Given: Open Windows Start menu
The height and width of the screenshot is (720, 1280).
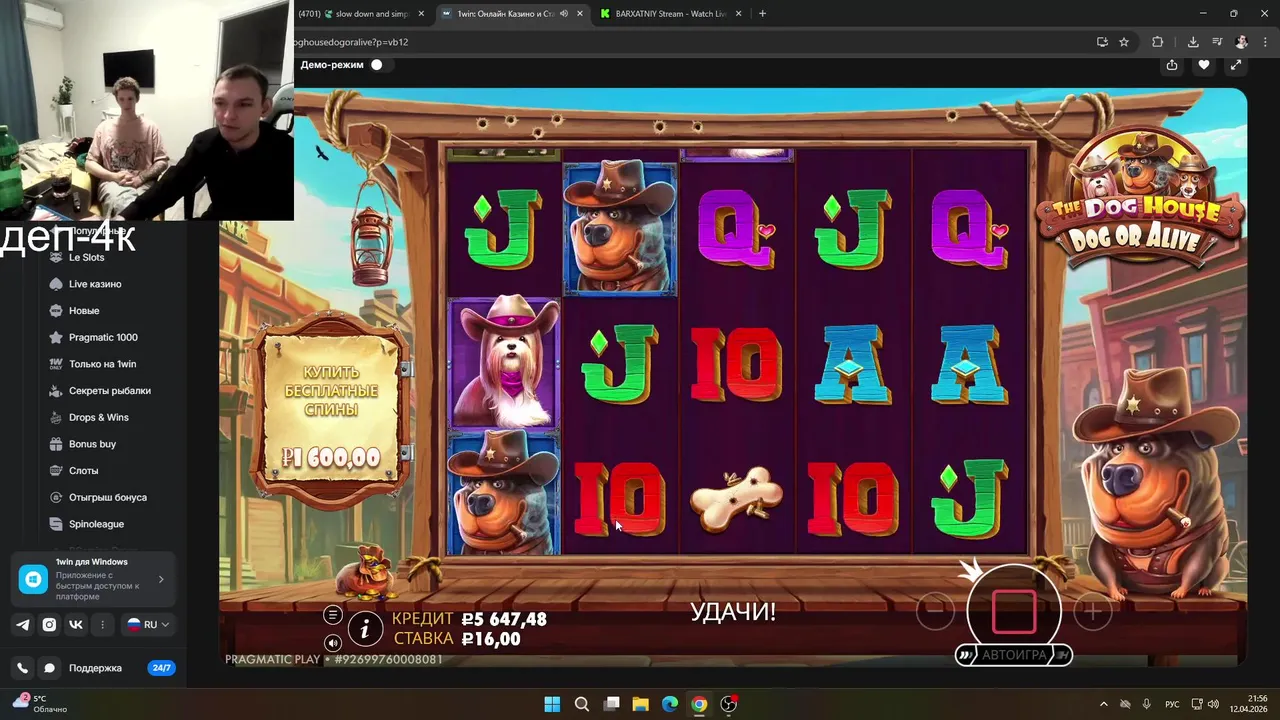Looking at the screenshot, I should [x=552, y=704].
